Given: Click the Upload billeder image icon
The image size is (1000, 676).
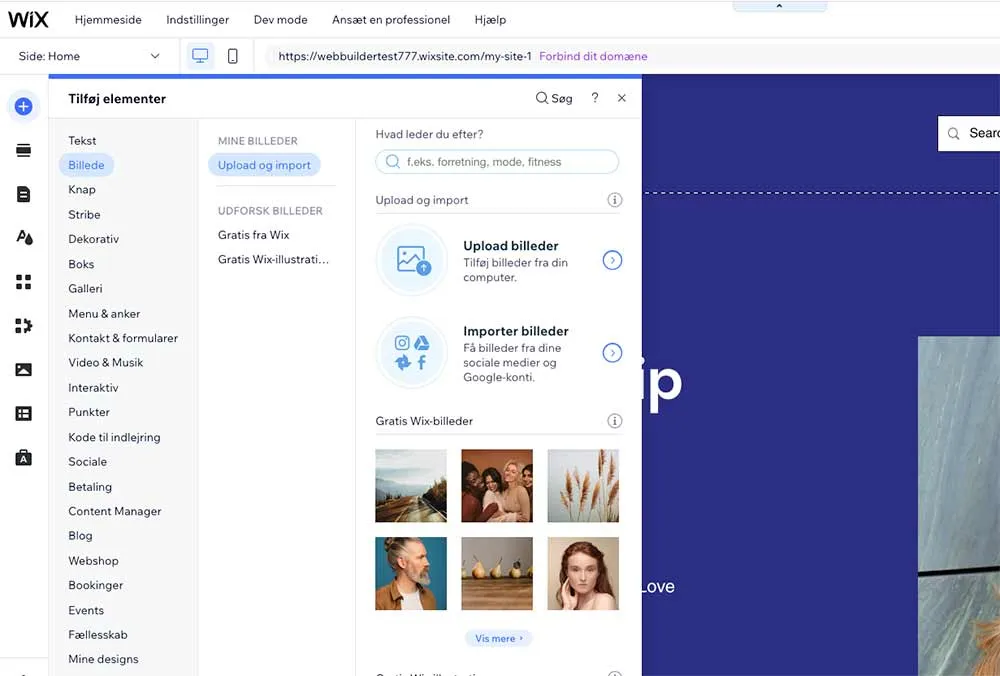Looking at the screenshot, I should point(412,260).
